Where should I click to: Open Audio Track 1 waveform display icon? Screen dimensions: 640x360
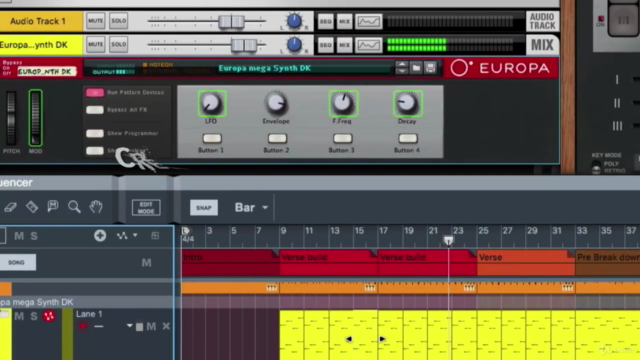369,21
